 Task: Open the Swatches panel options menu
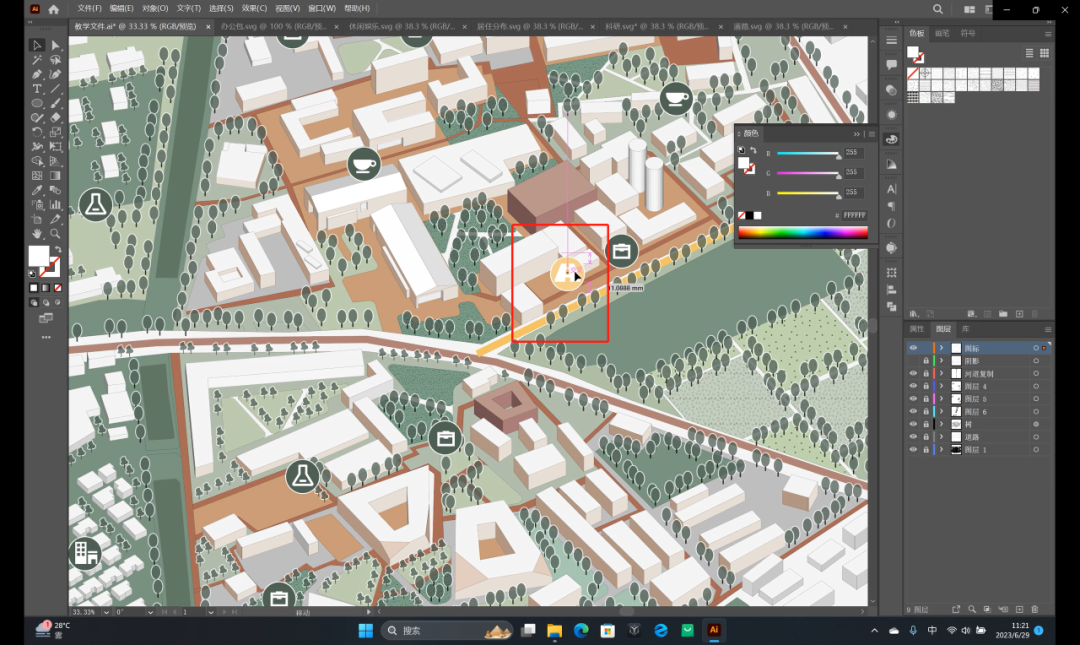(1048, 34)
